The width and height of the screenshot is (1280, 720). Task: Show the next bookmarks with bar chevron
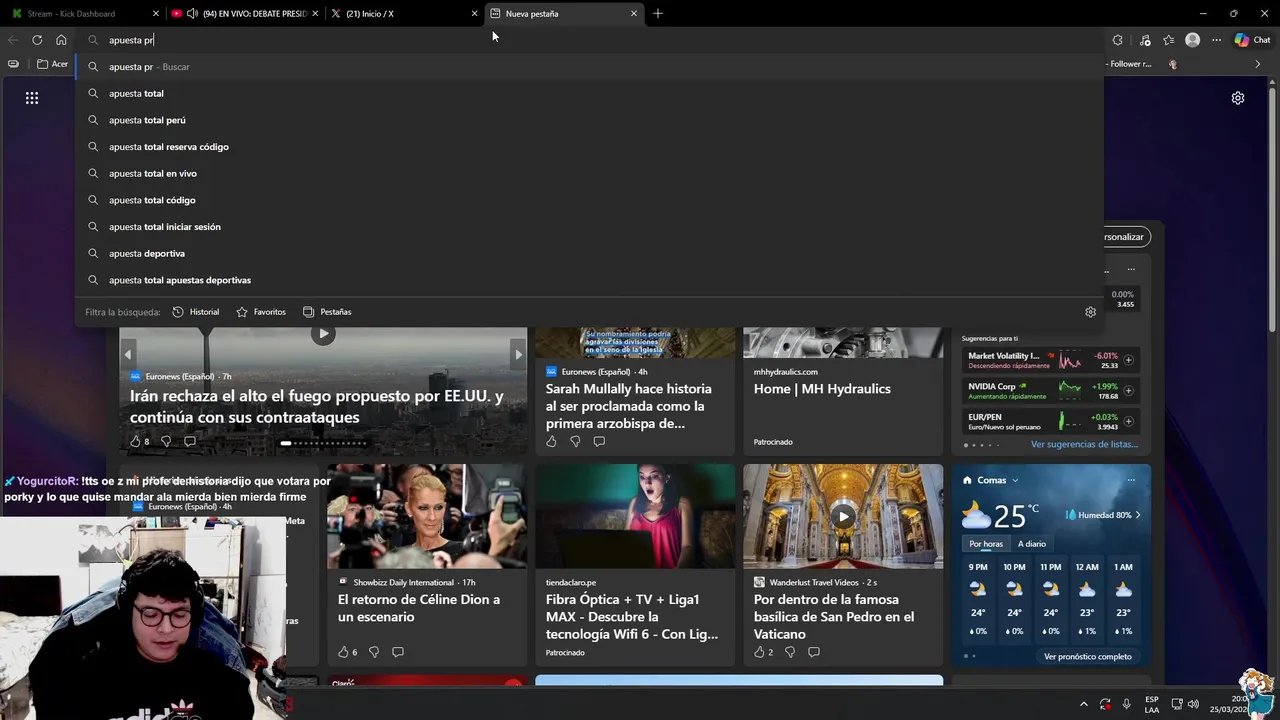tap(1258, 64)
